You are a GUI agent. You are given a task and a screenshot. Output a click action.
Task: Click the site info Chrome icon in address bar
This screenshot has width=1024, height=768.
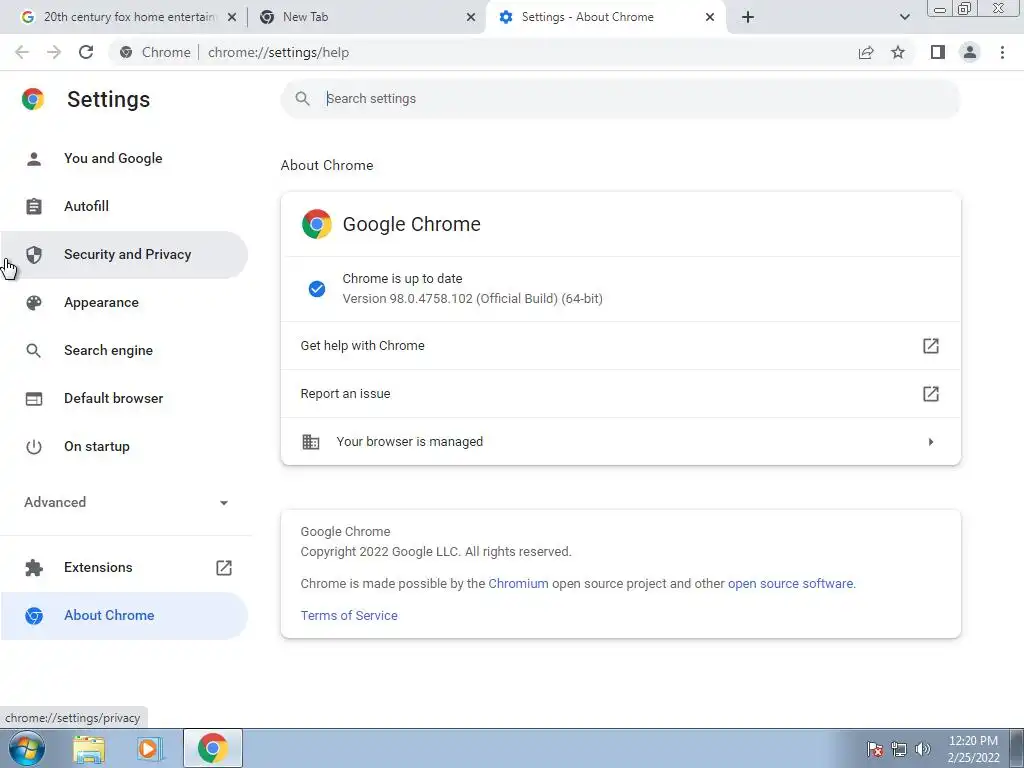coord(126,52)
